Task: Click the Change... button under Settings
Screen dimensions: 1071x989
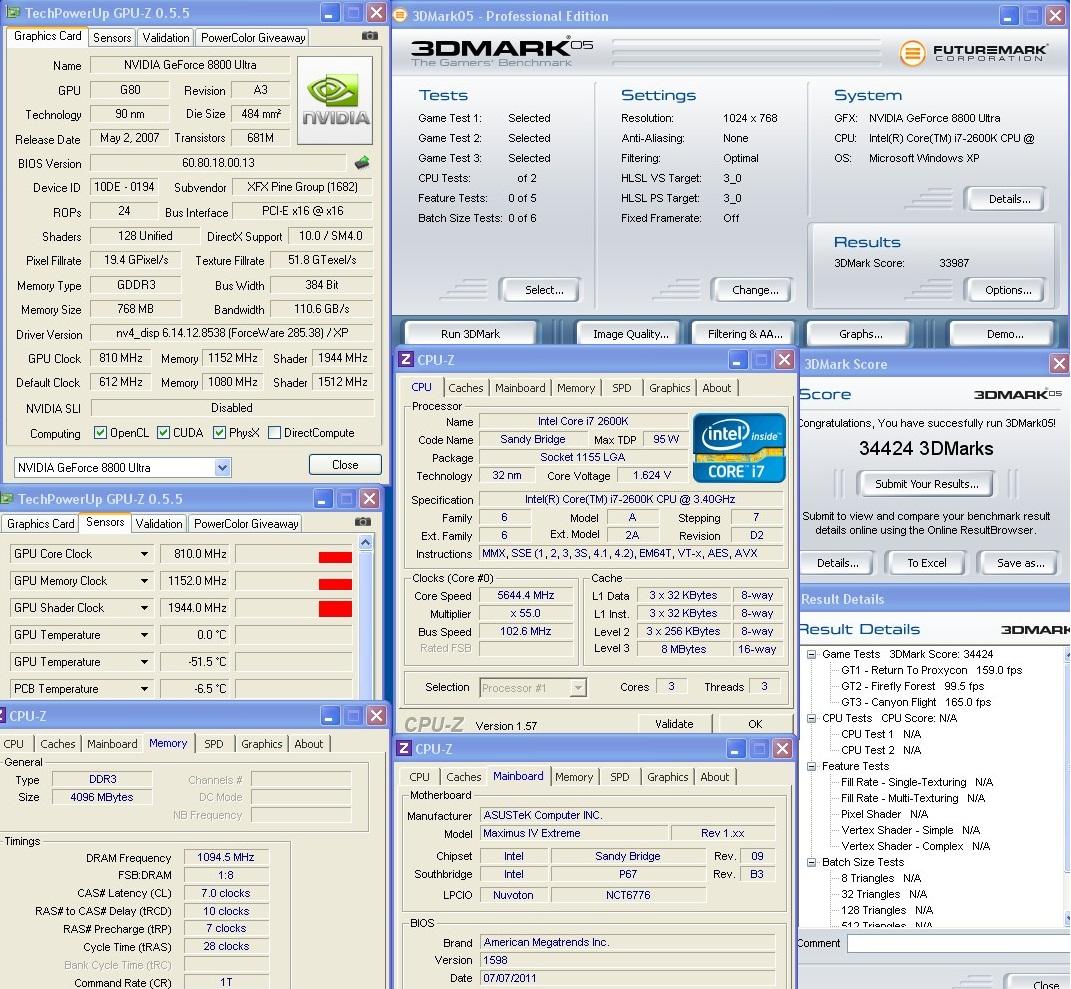Action: [755, 290]
